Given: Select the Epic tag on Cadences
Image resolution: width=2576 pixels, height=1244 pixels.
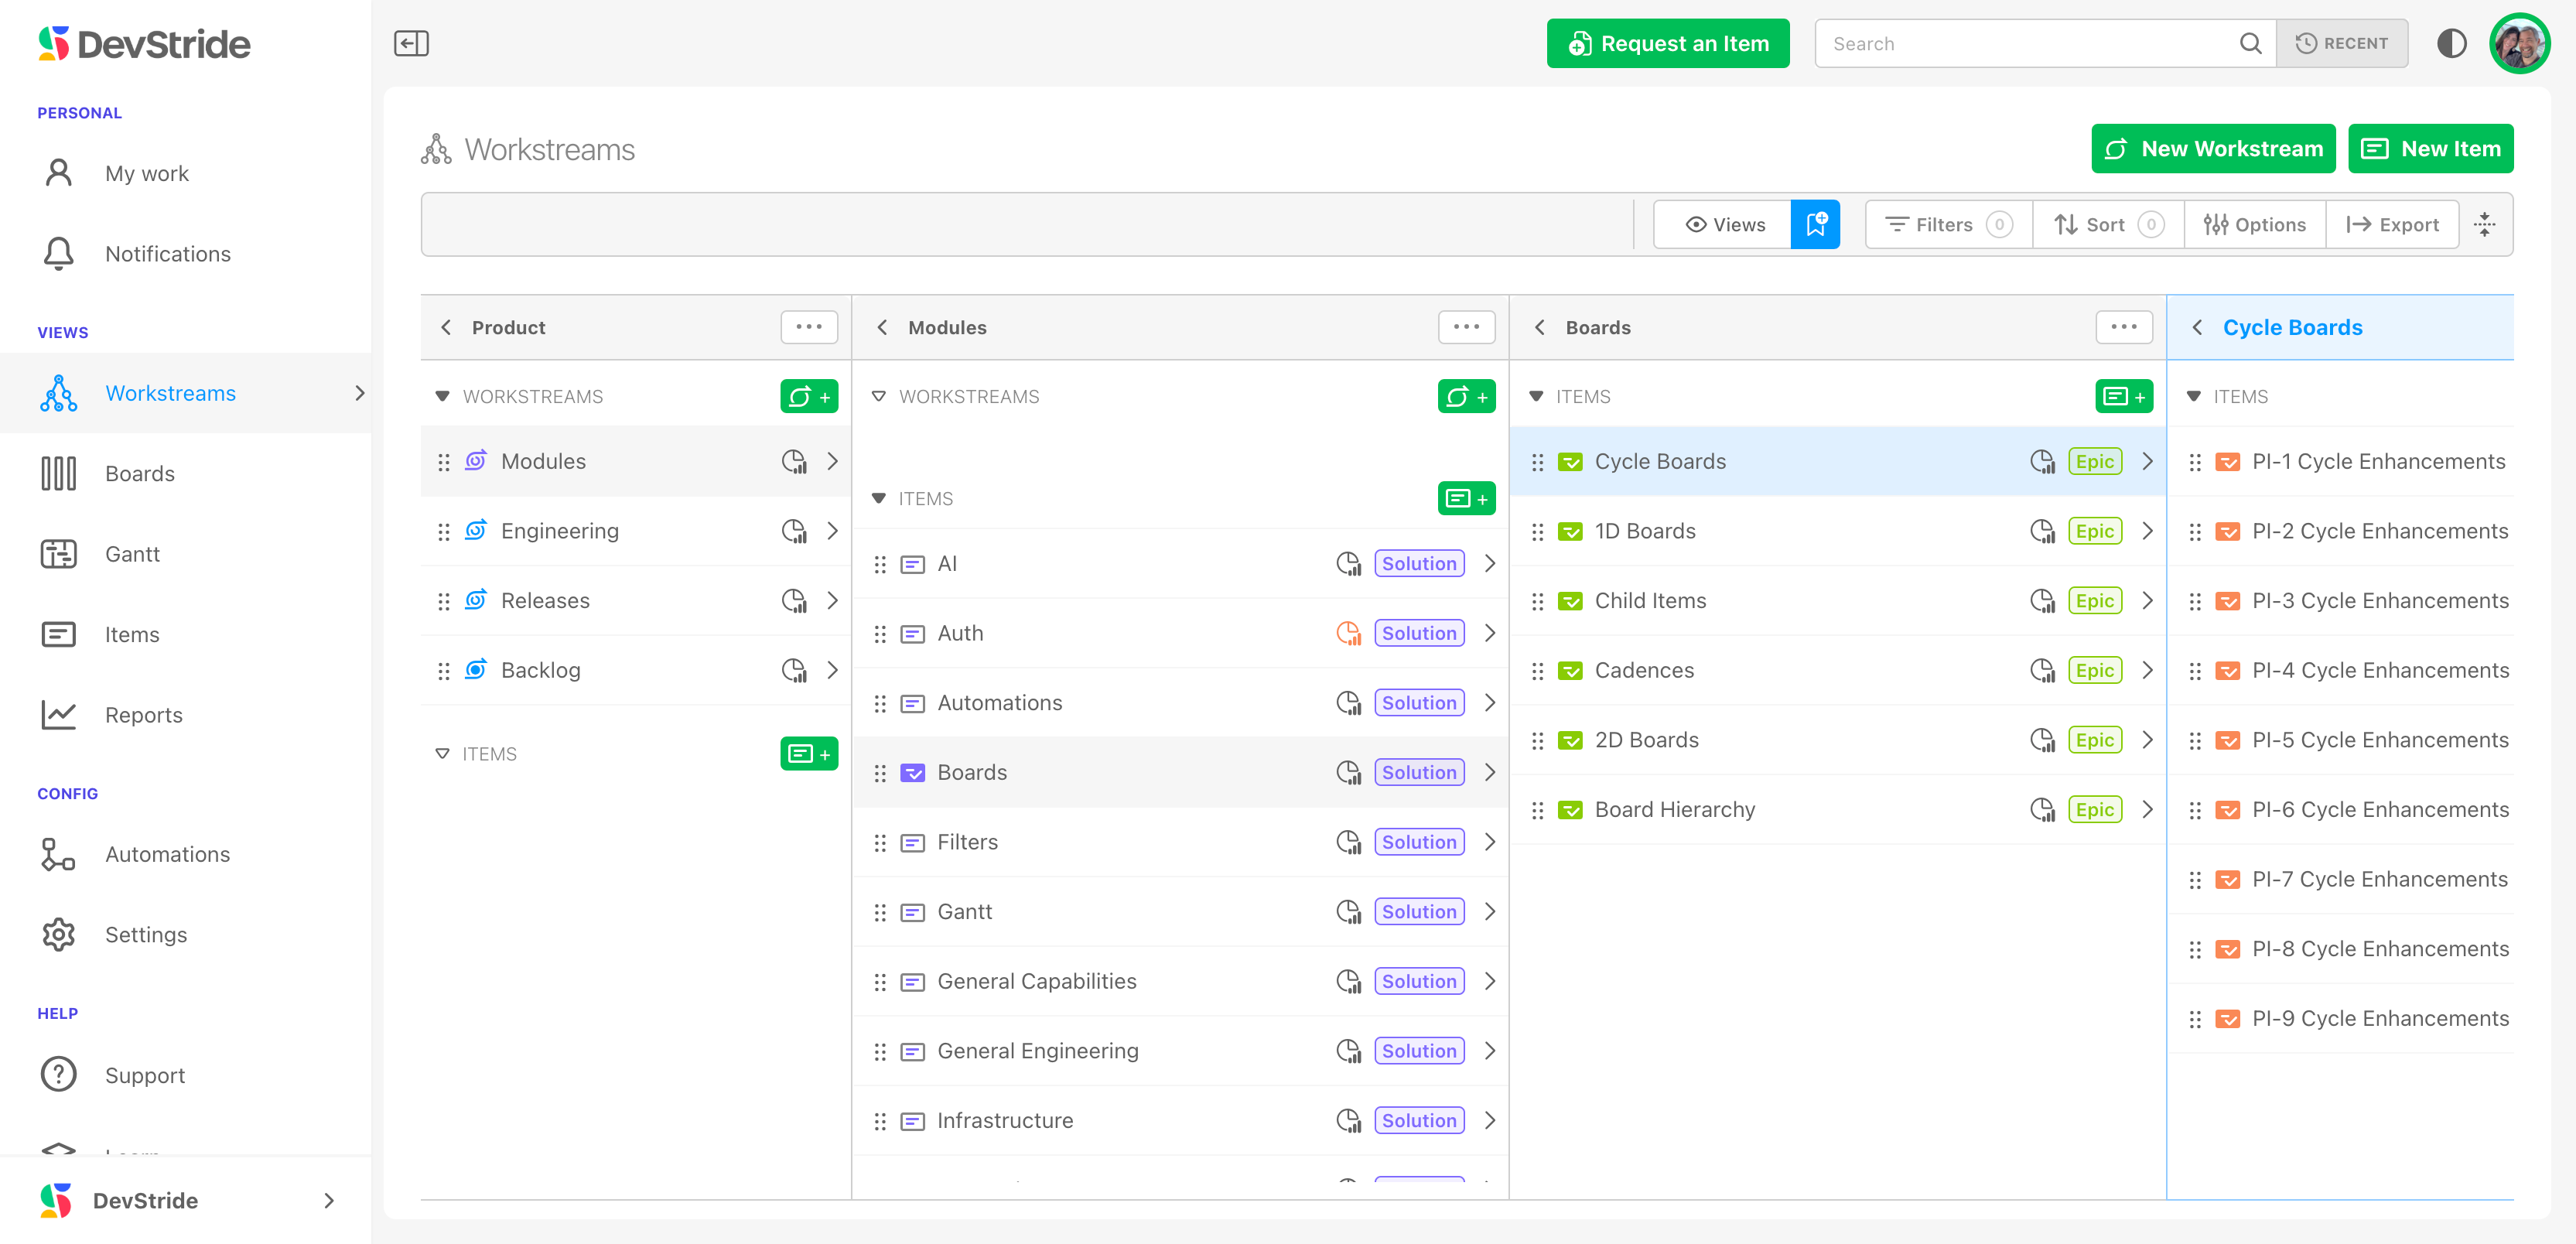Looking at the screenshot, I should click(x=2094, y=670).
